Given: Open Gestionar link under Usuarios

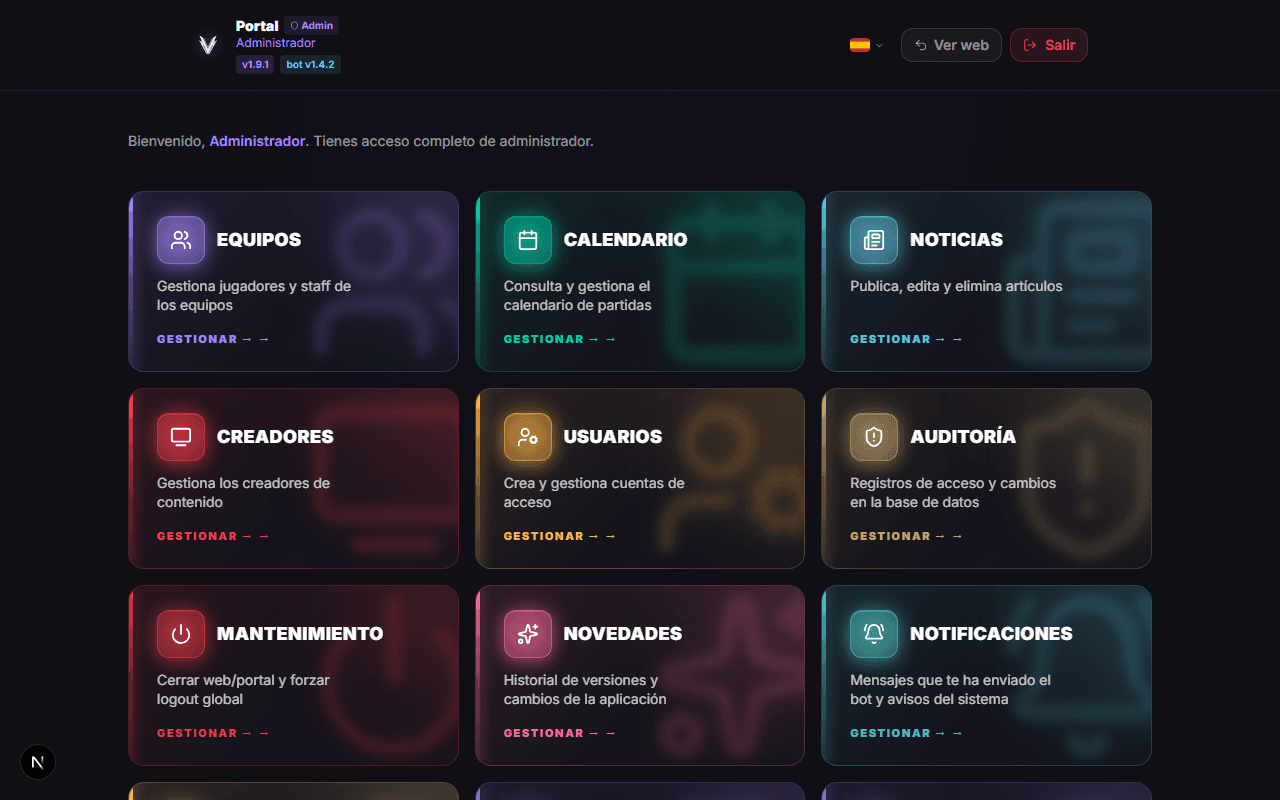Looking at the screenshot, I should [x=560, y=536].
